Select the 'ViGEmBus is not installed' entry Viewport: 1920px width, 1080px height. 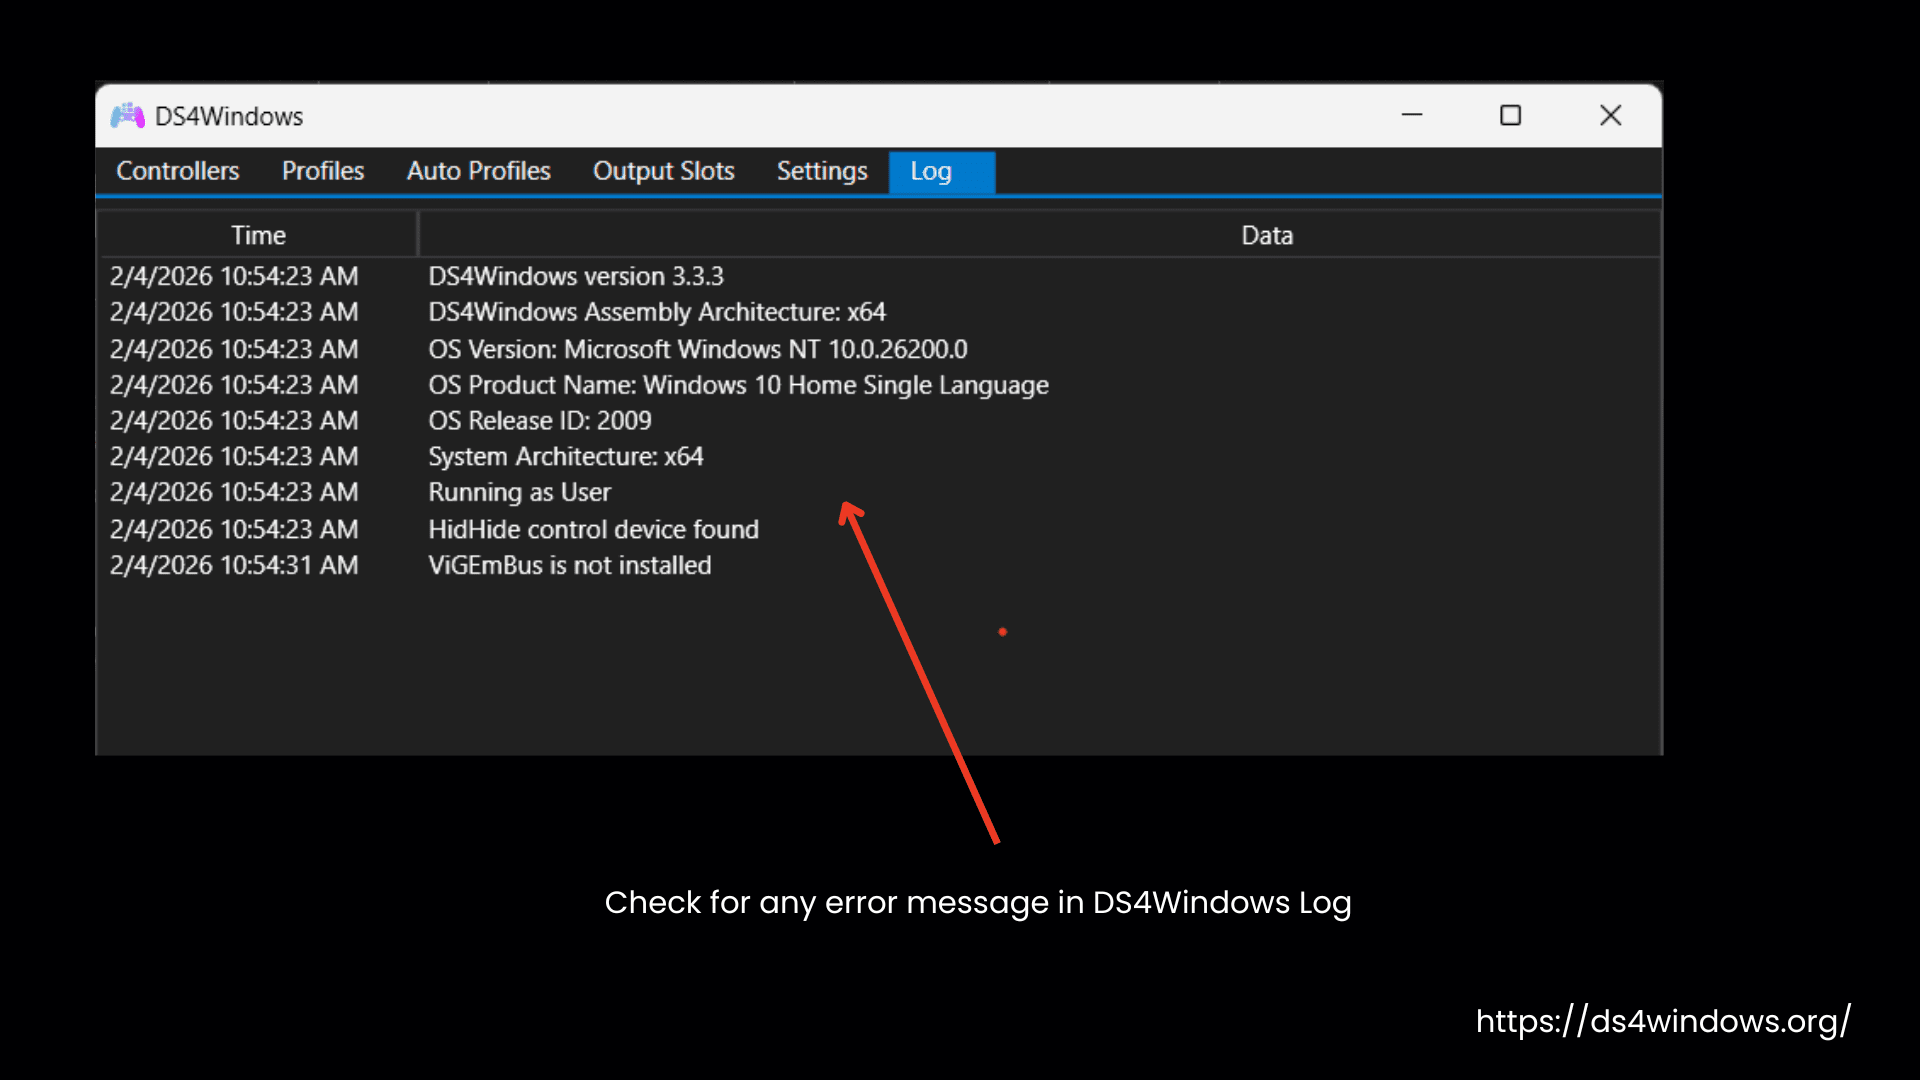(x=880, y=565)
